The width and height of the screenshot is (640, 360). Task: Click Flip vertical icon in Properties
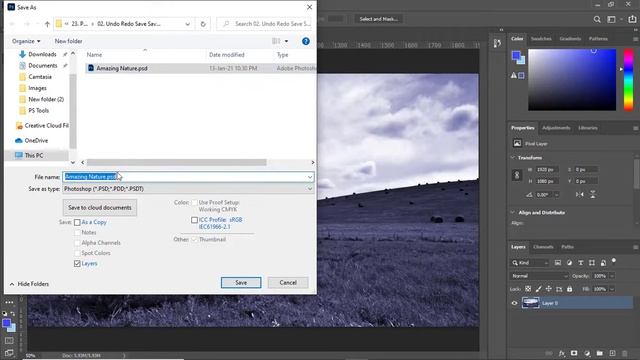593,194
